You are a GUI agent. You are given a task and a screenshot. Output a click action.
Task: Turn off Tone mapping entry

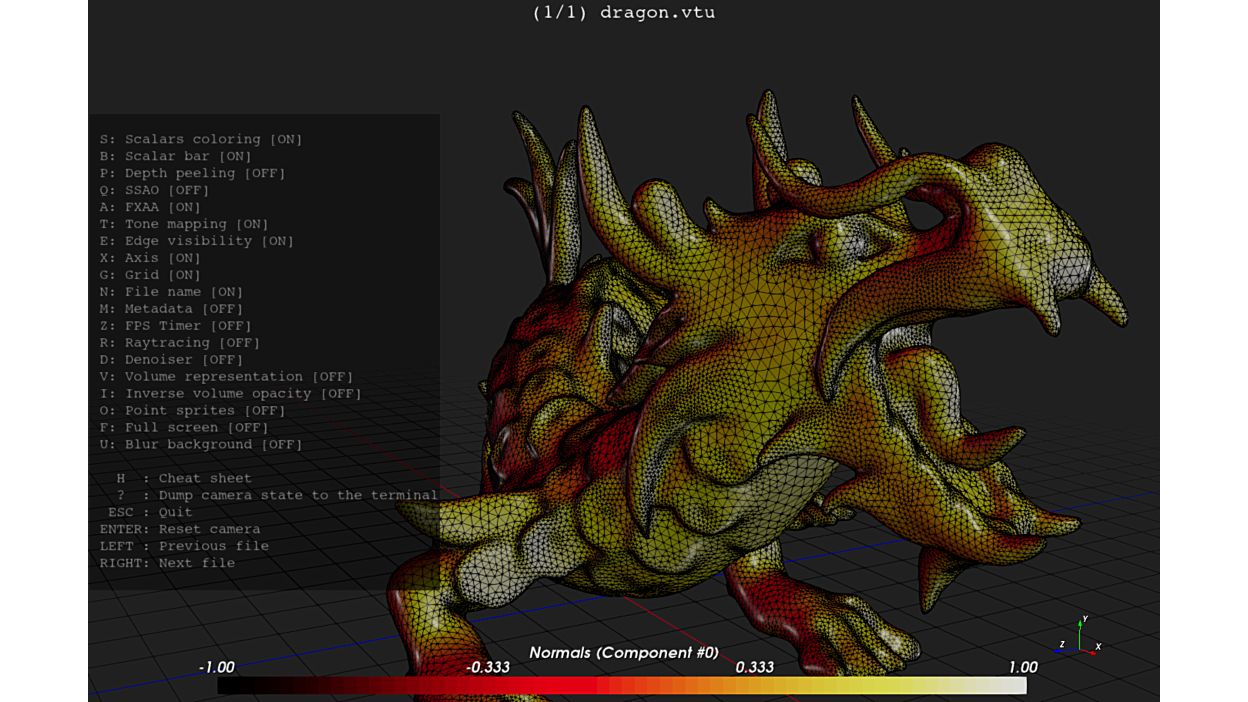[184, 224]
